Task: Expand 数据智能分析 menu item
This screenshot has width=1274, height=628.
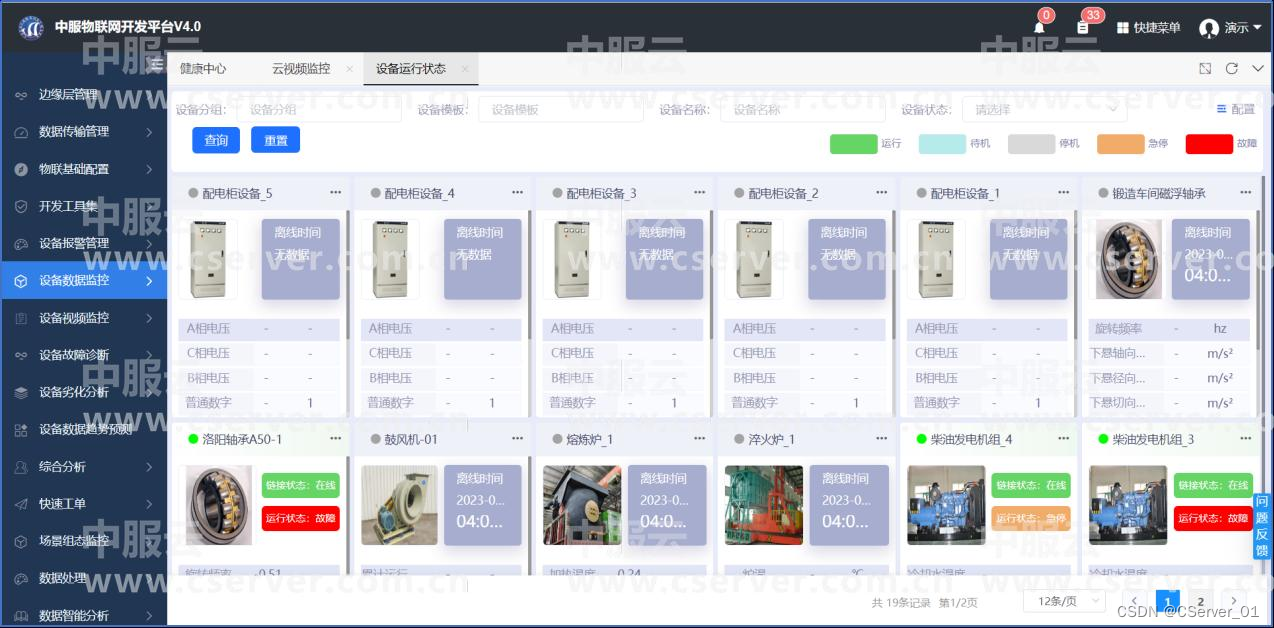Action: click(x=84, y=615)
